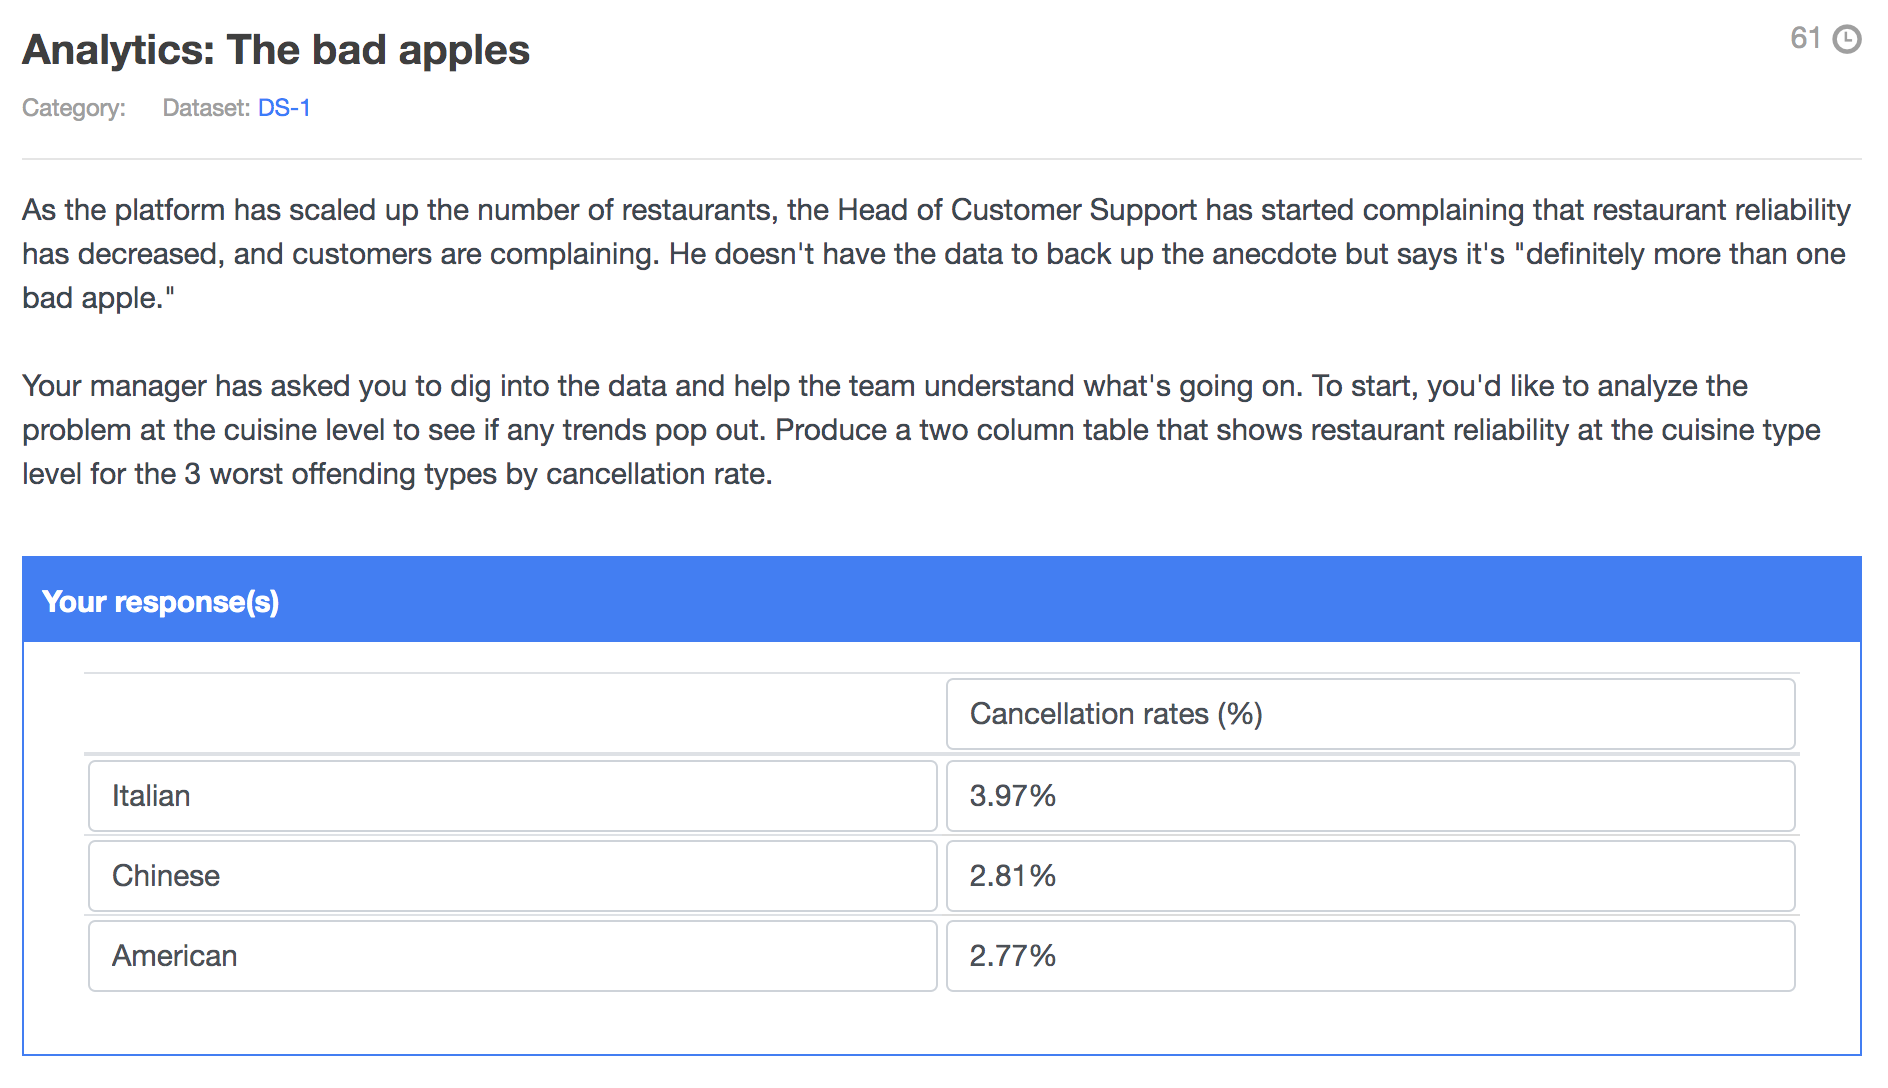Click the quoted 'bad apple.' text
This screenshot has height=1088, width=1888.
(98, 298)
